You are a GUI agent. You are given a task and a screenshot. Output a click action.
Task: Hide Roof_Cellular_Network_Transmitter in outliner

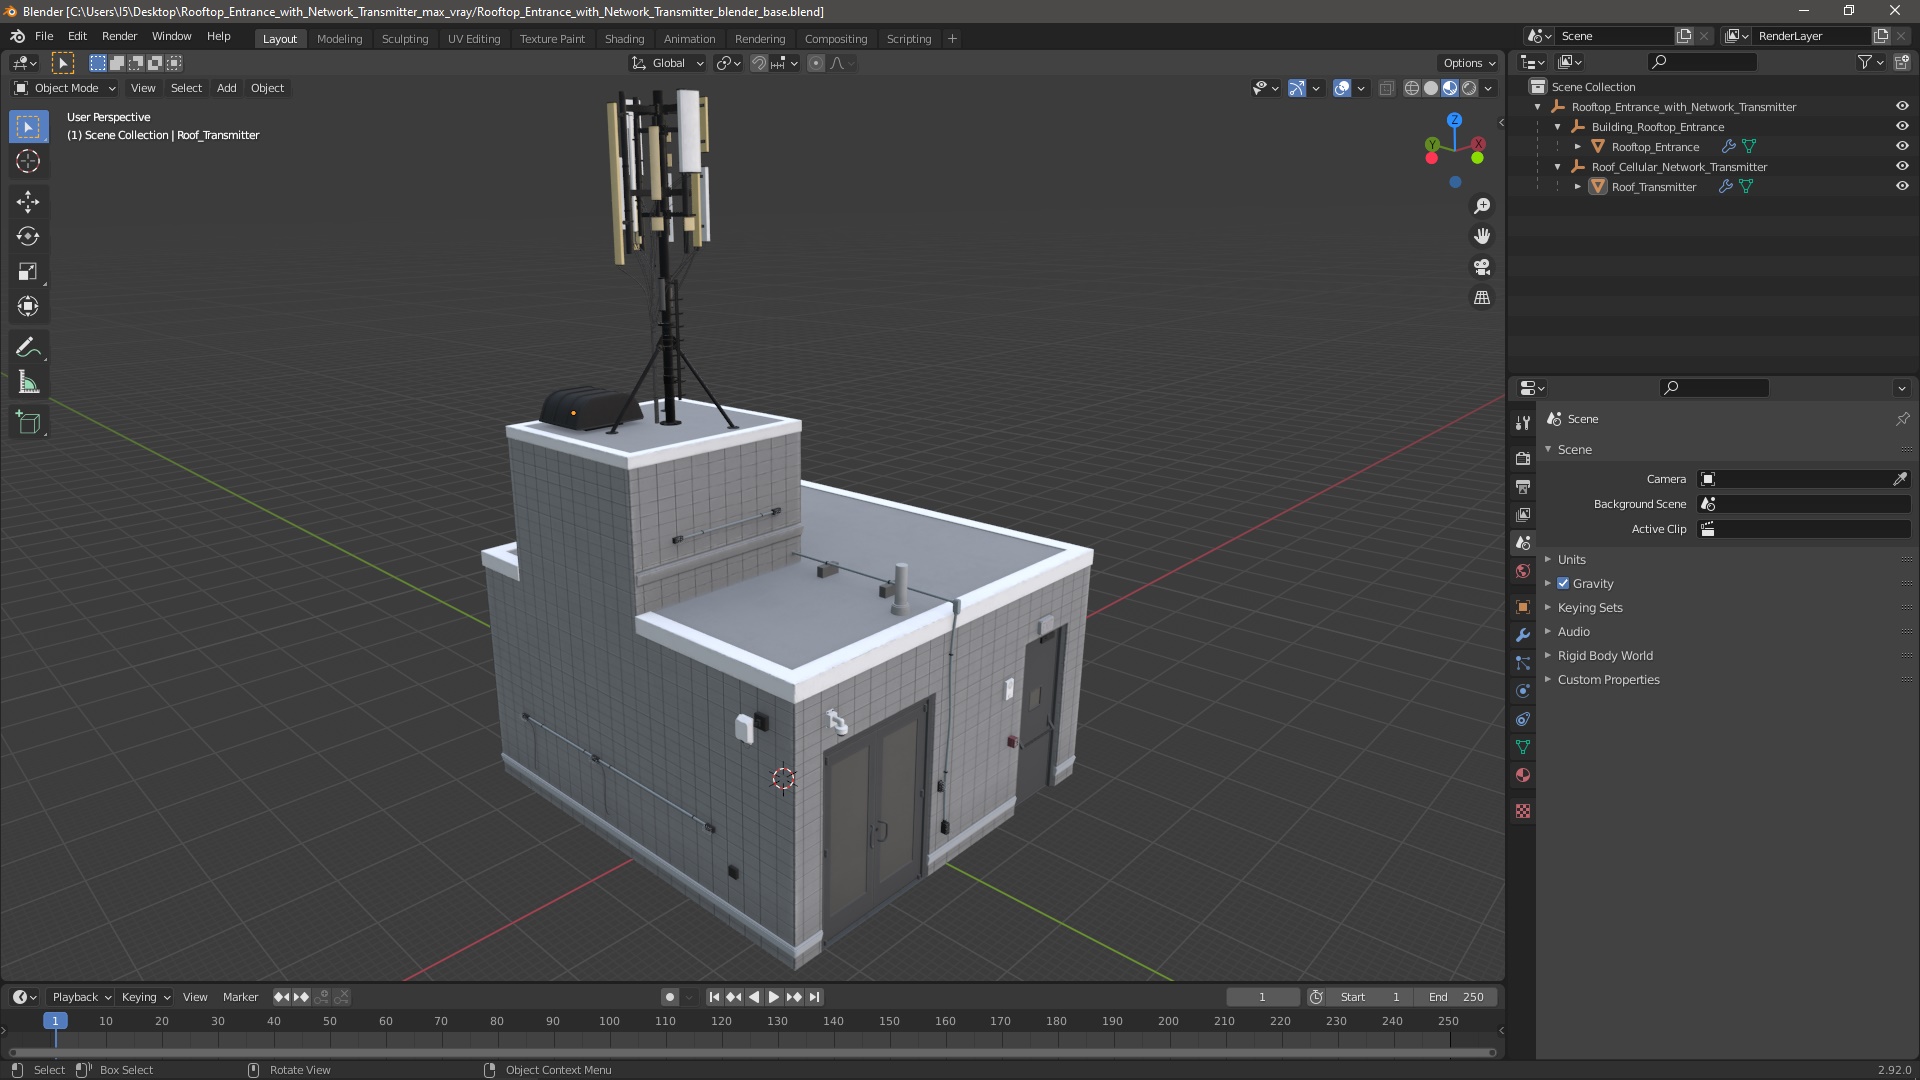coord(1902,166)
